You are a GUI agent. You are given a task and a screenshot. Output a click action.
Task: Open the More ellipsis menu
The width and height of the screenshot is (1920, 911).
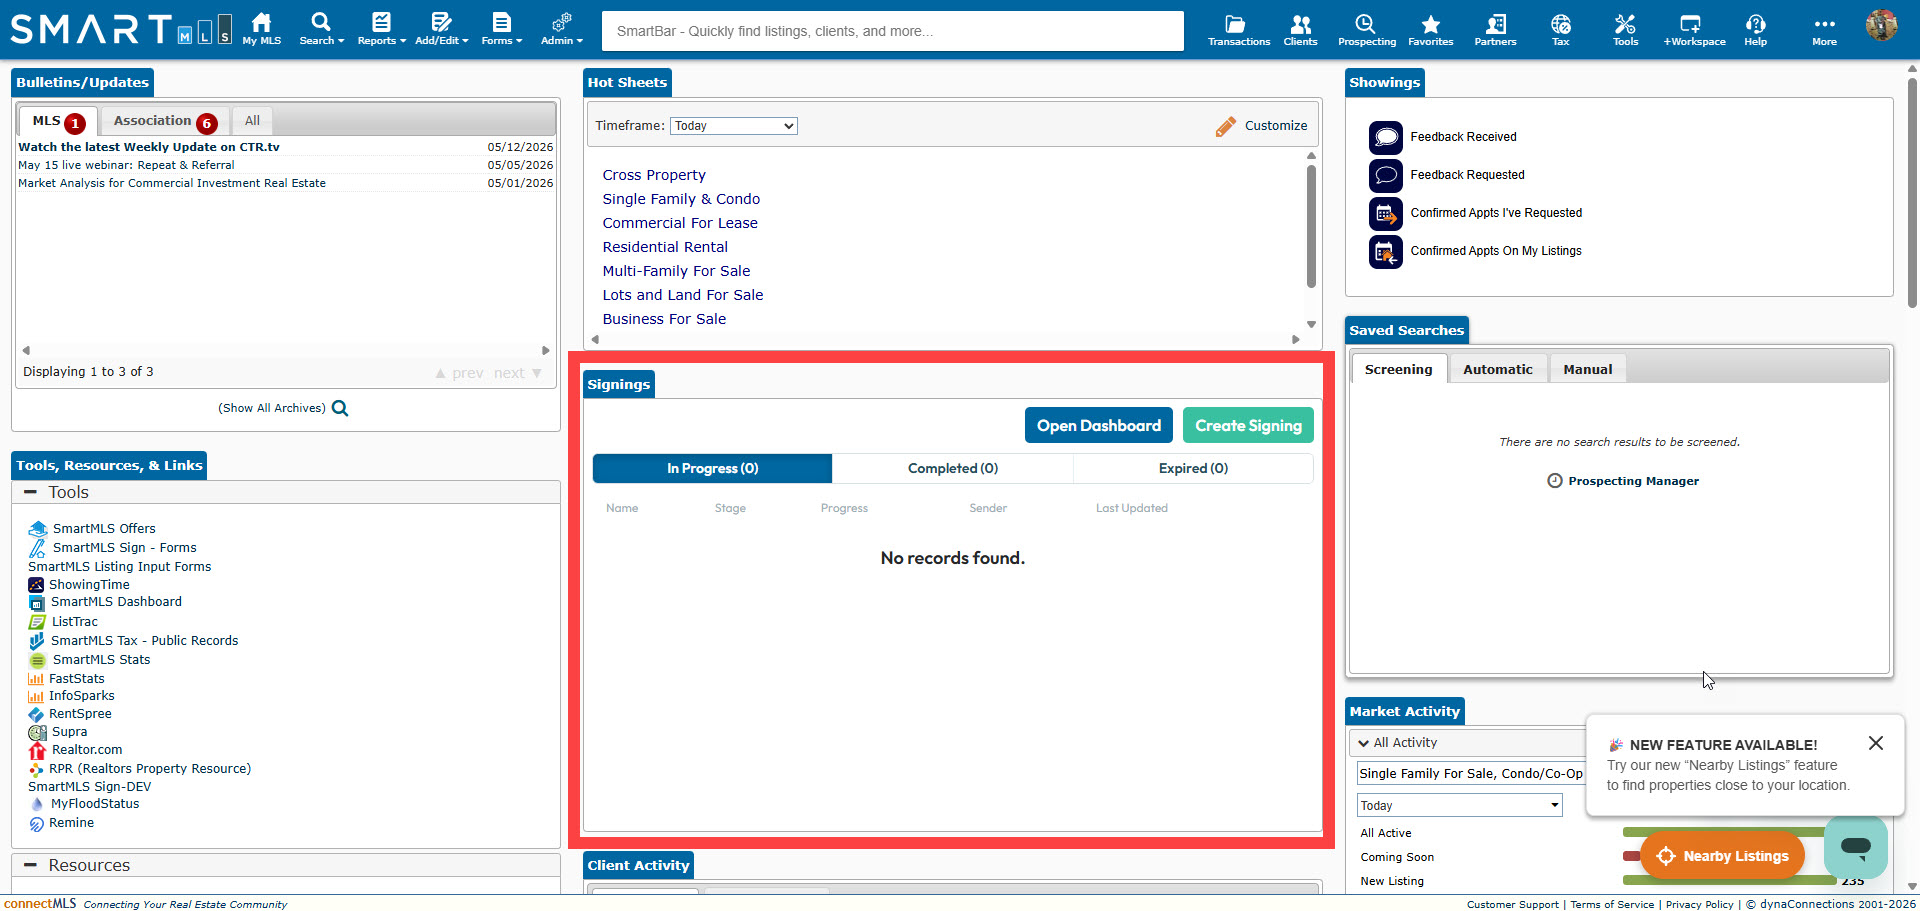(1824, 29)
